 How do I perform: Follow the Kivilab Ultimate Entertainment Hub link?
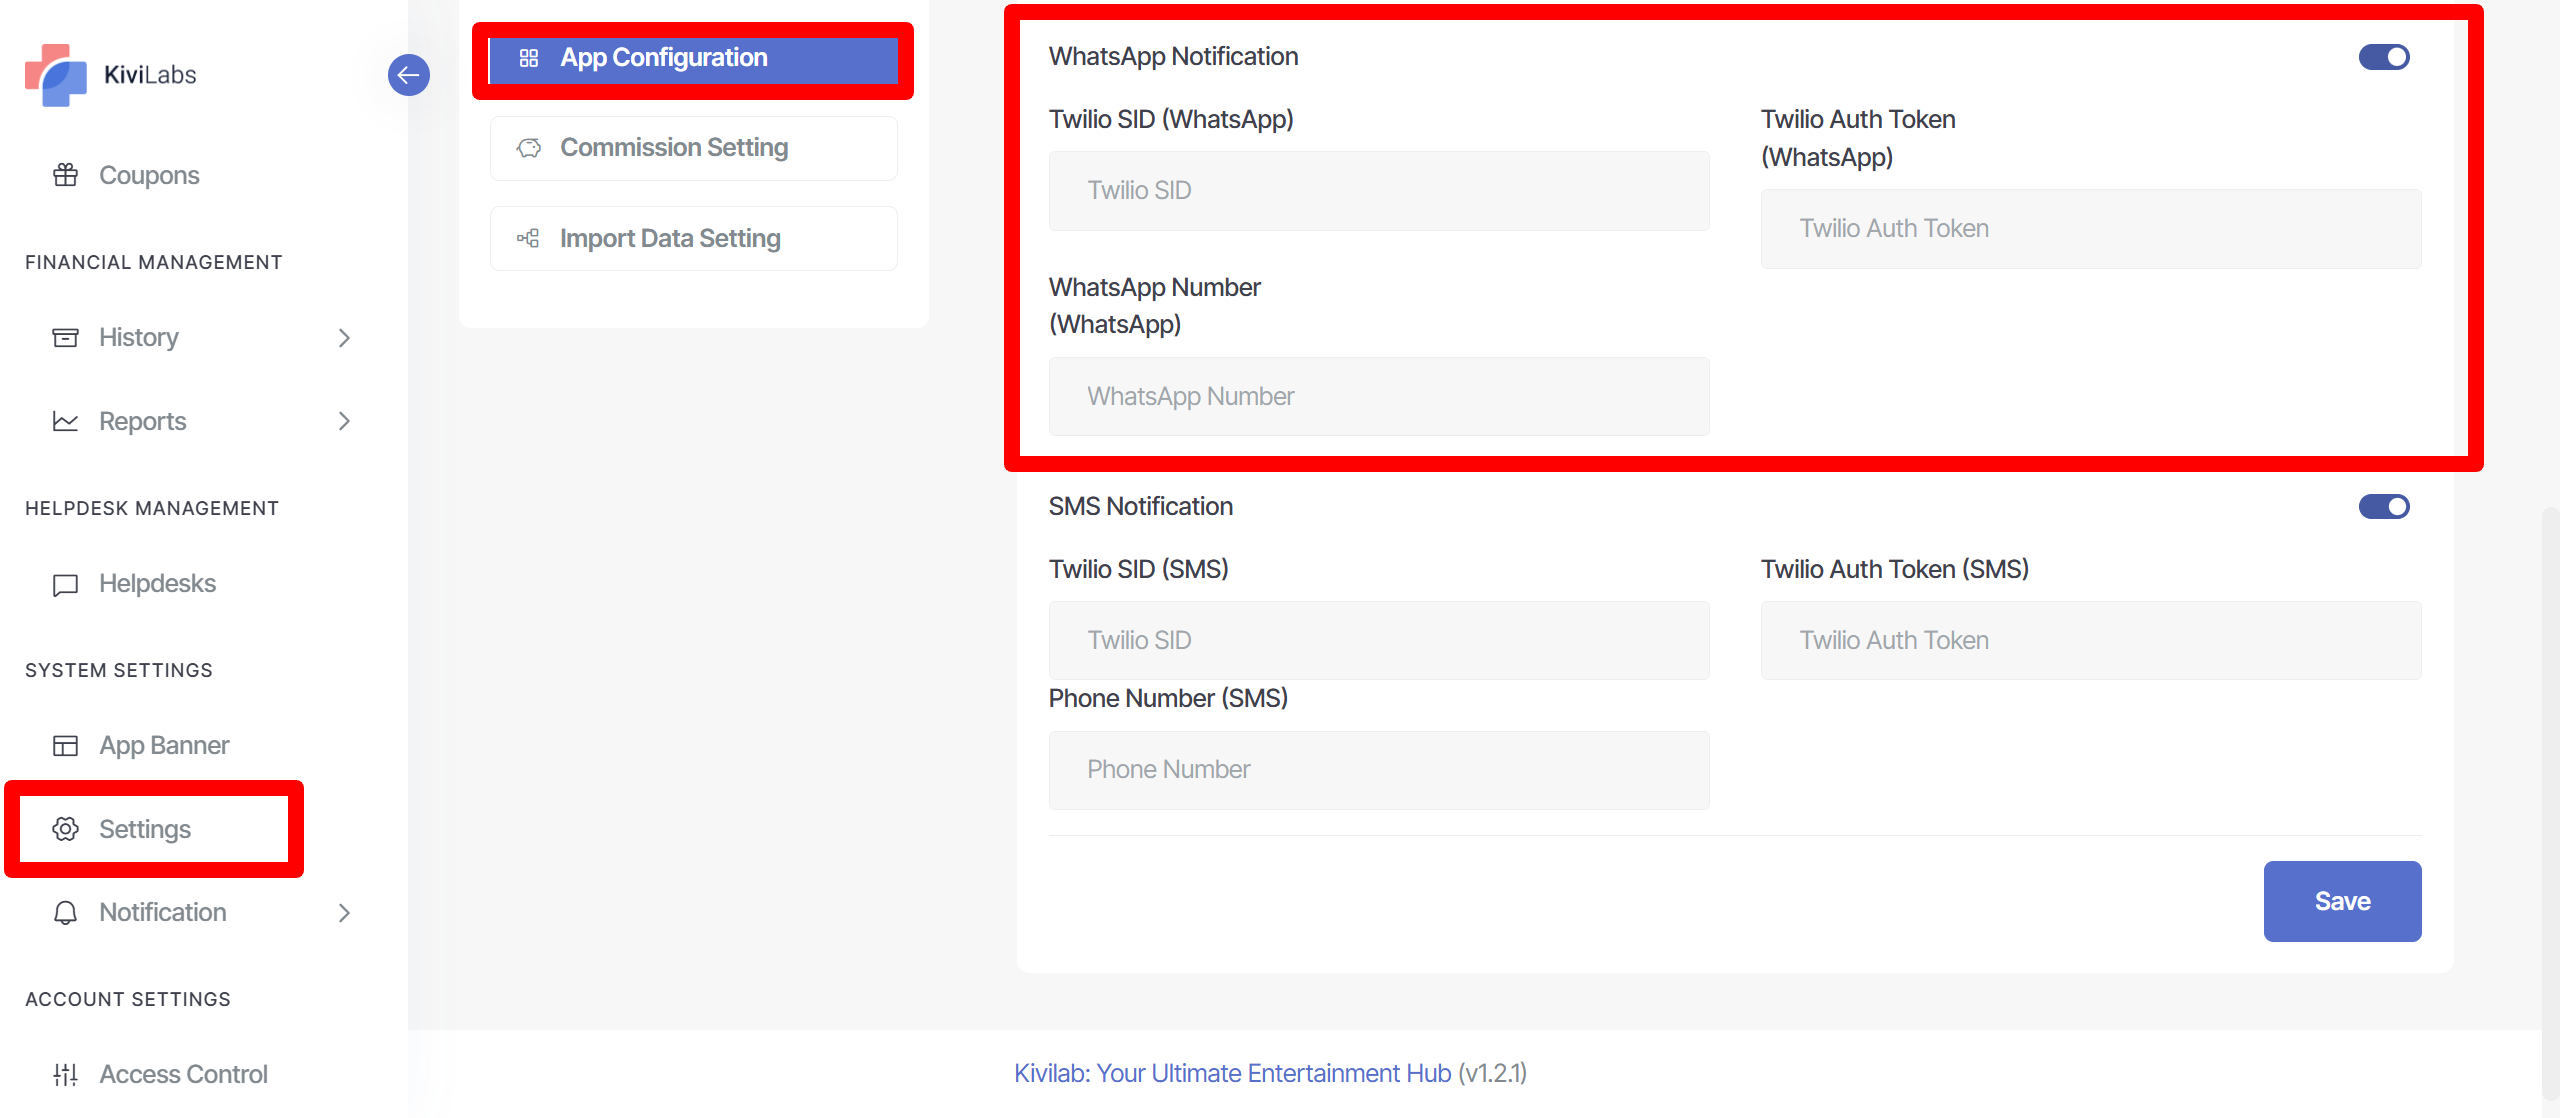pos(1232,1073)
